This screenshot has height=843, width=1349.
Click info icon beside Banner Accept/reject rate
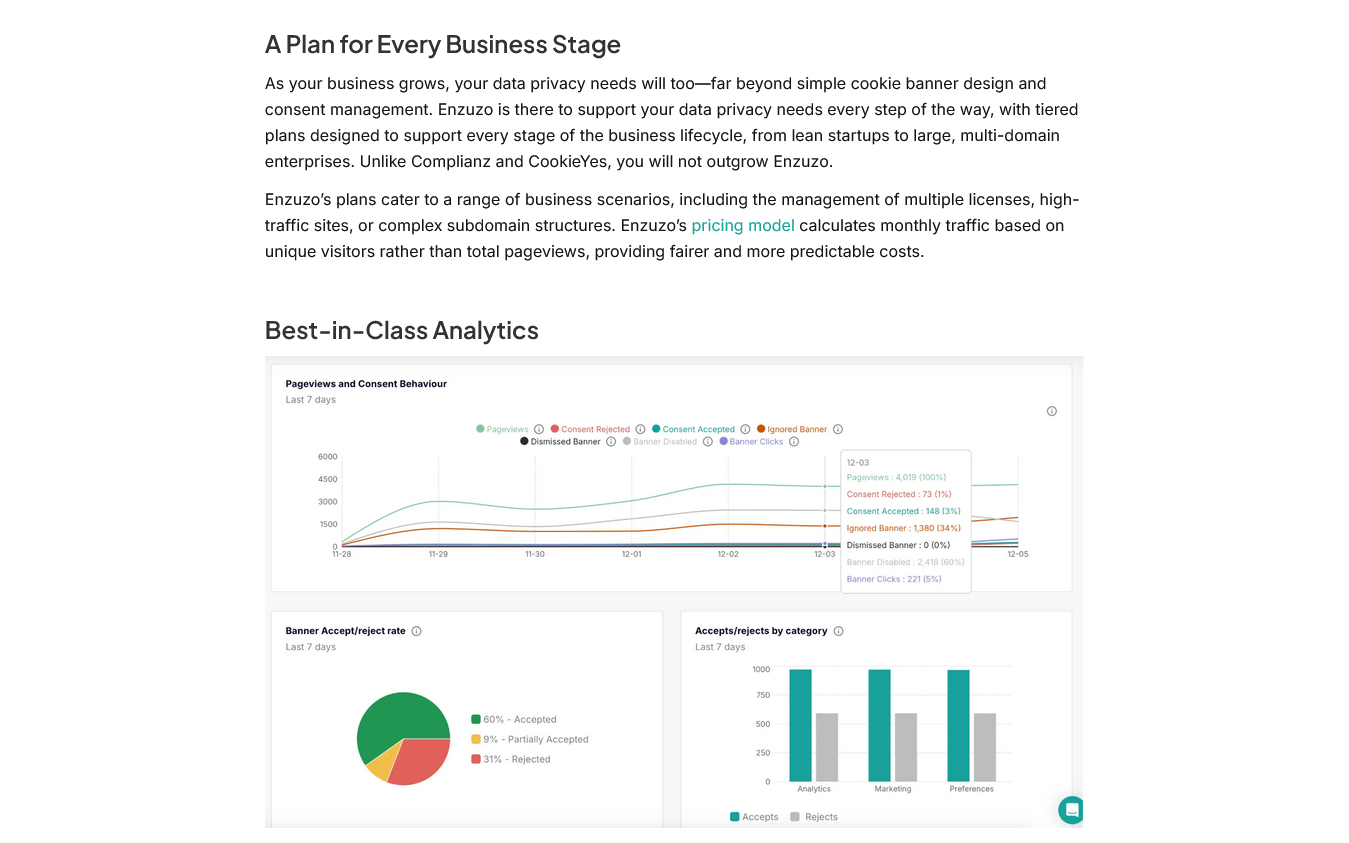[416, 631]
